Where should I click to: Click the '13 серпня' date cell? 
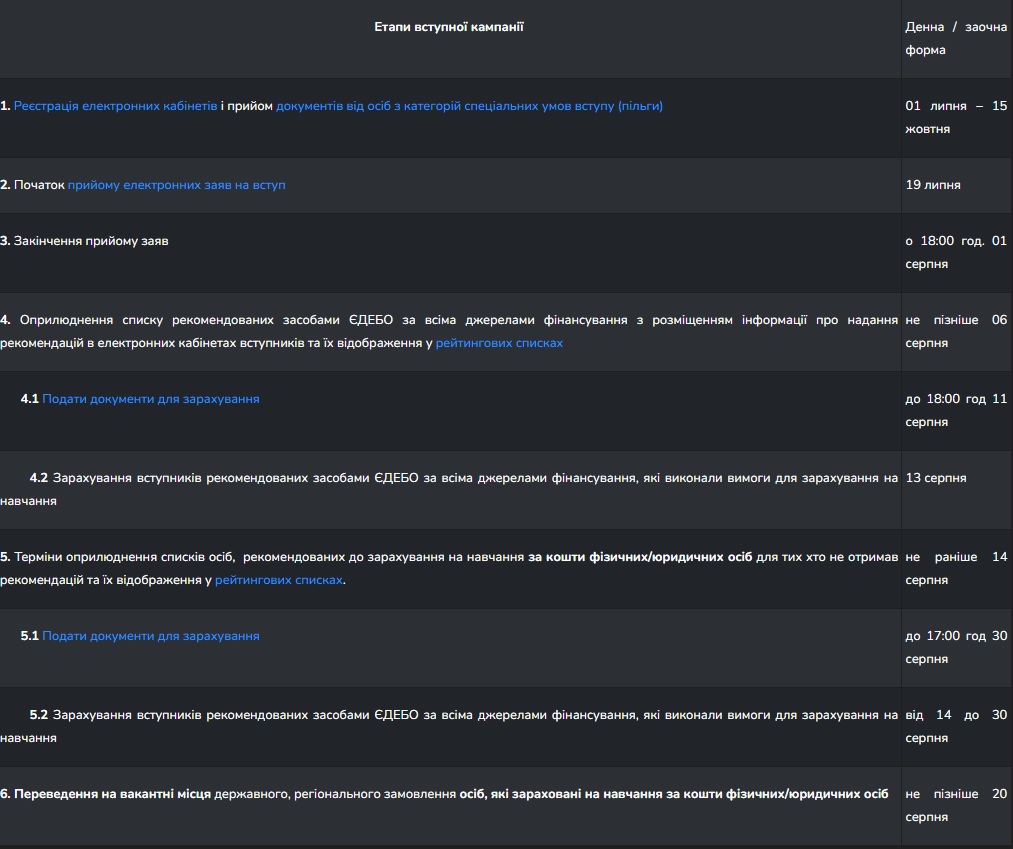coord(936,478)
